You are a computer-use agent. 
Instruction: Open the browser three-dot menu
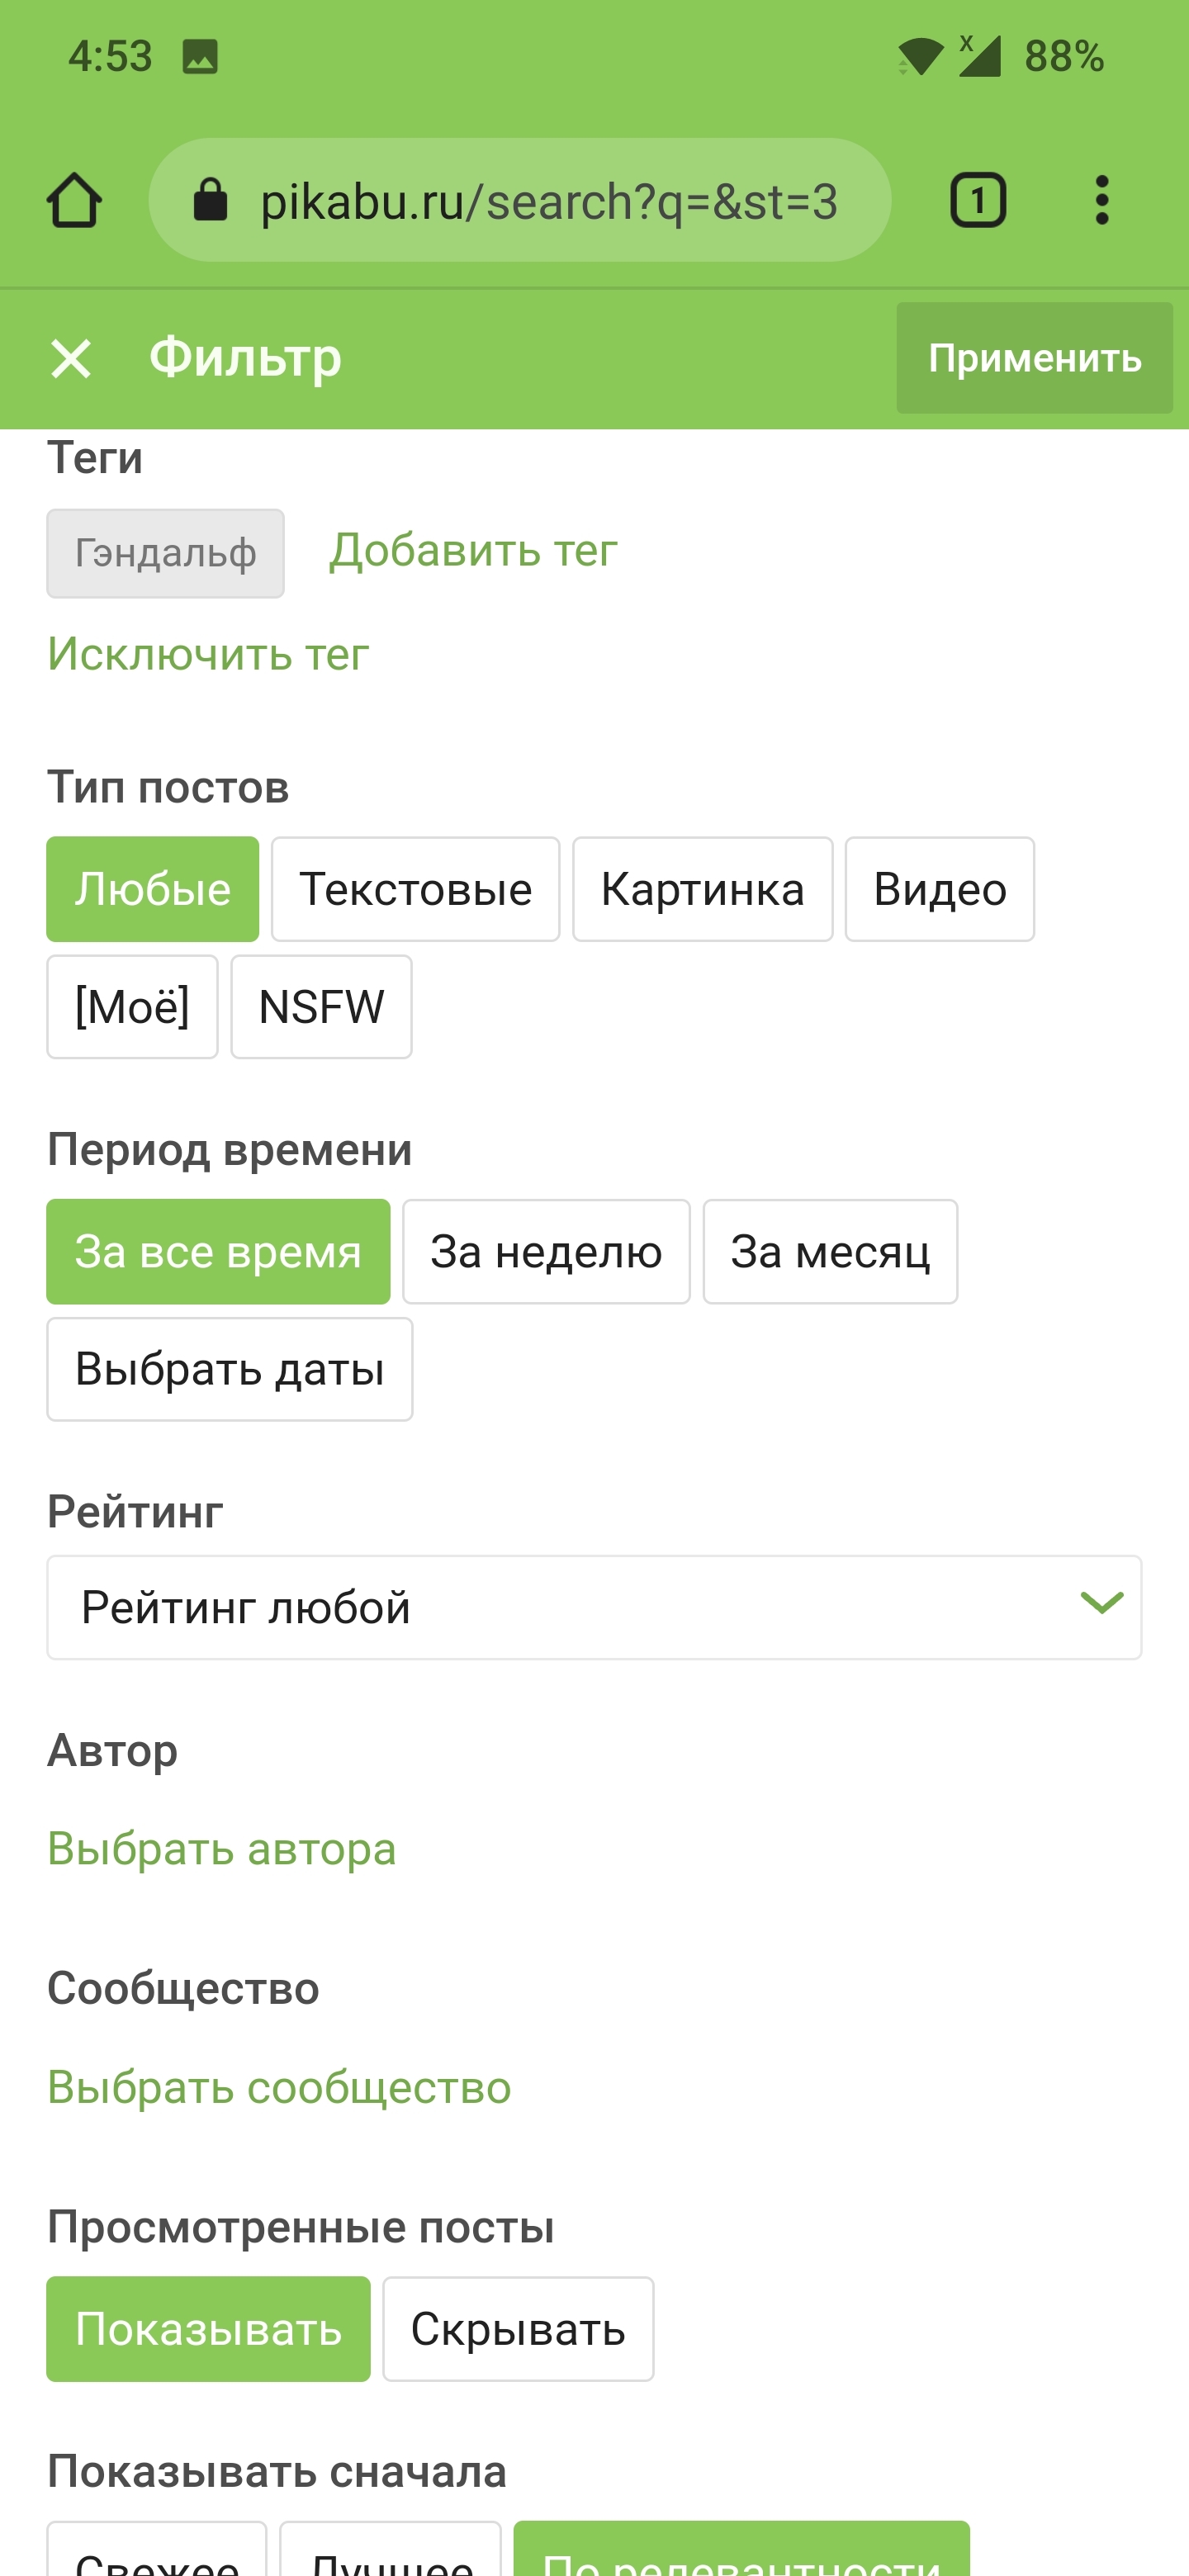pos(1101,200)
